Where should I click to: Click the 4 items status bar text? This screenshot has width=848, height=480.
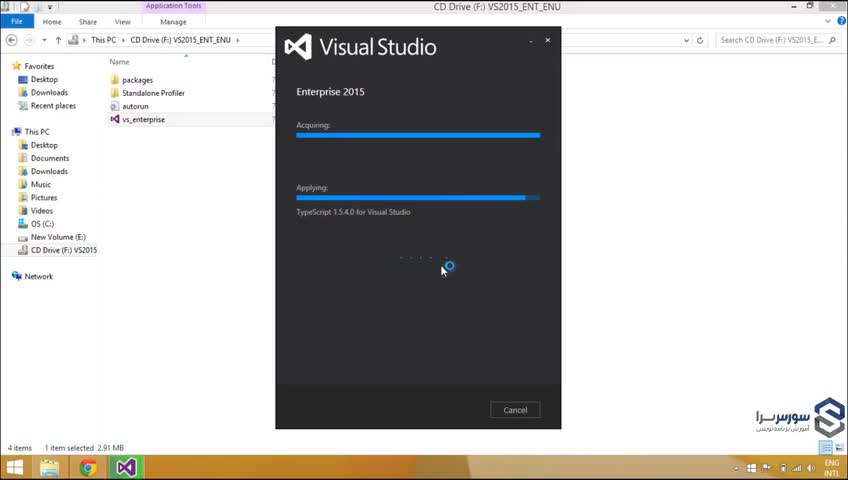[x=19, y=448]
